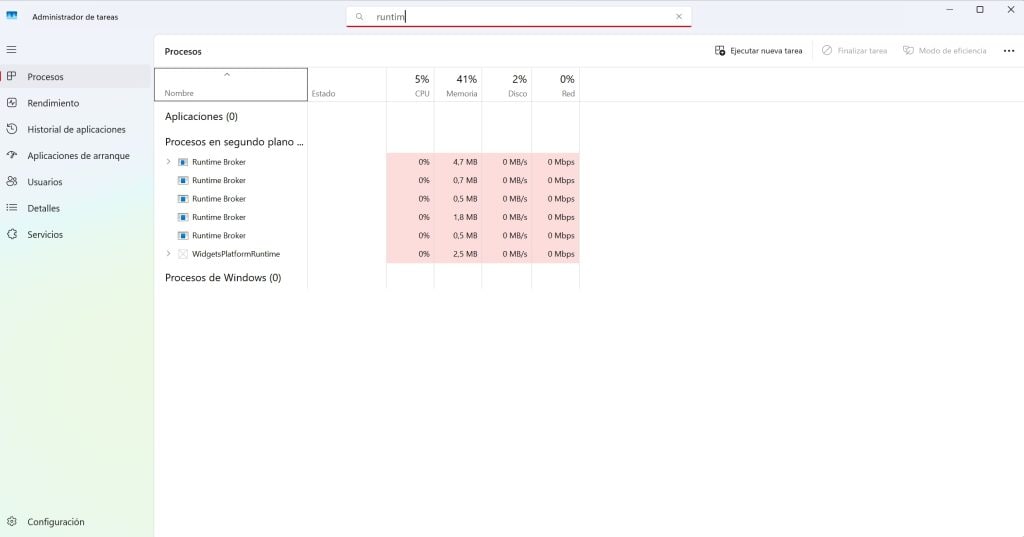Expand the Runtime Broker 4,7 MB row
Viewport: 1024px width, 537px height.
[168, 162]
